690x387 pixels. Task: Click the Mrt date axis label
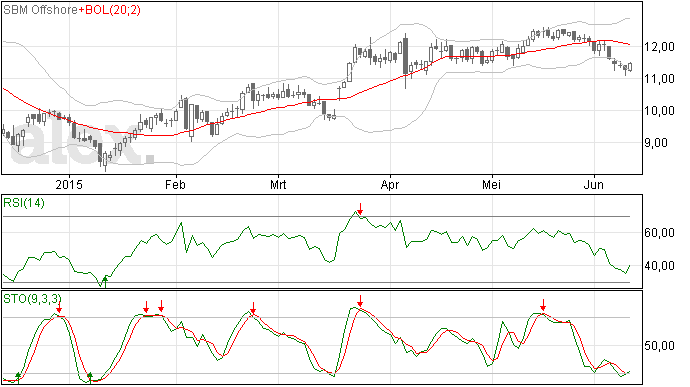coord(278,184)
